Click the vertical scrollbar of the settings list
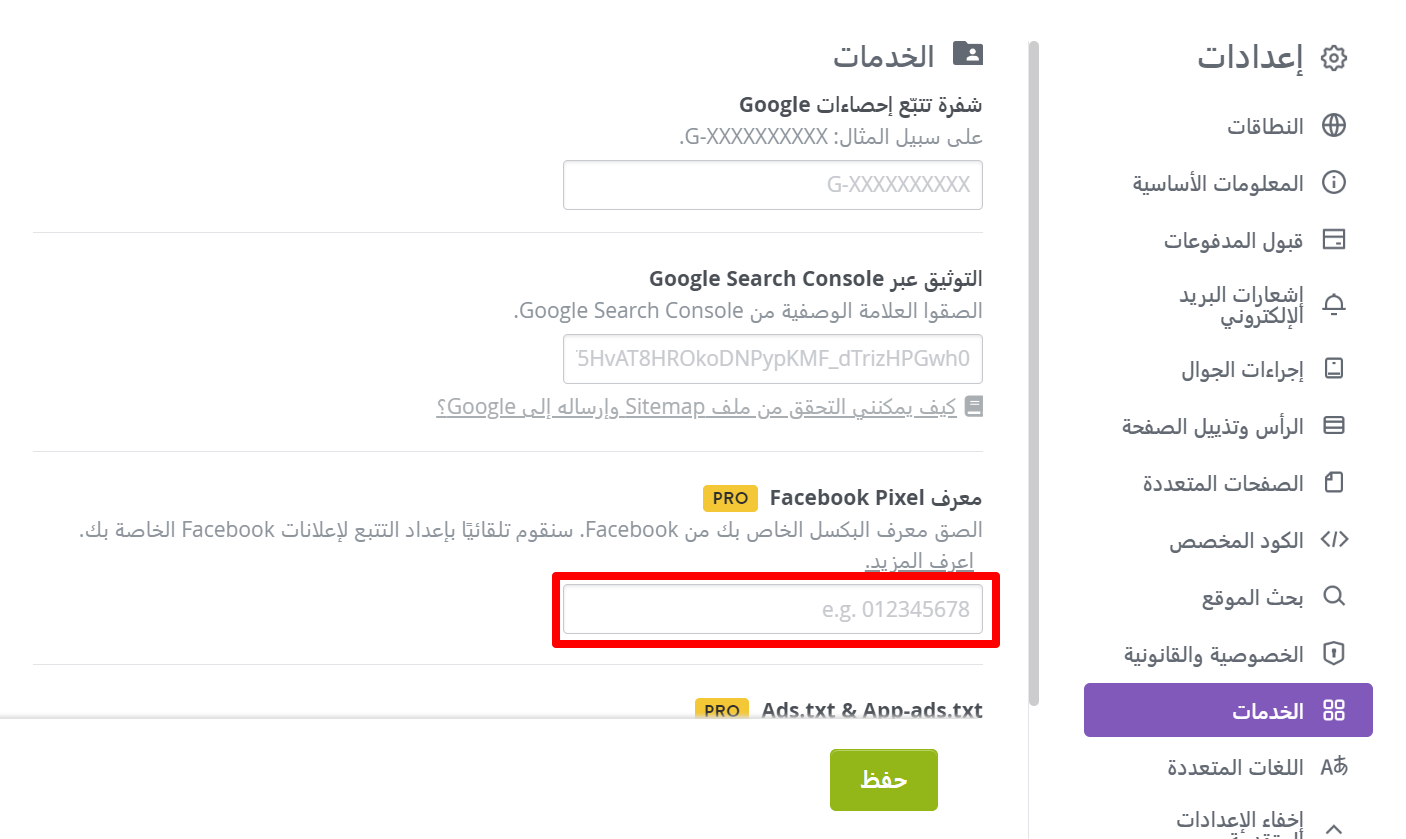Image resolution: width=1406 pixels, height=839 pixels. point(1034,370)
